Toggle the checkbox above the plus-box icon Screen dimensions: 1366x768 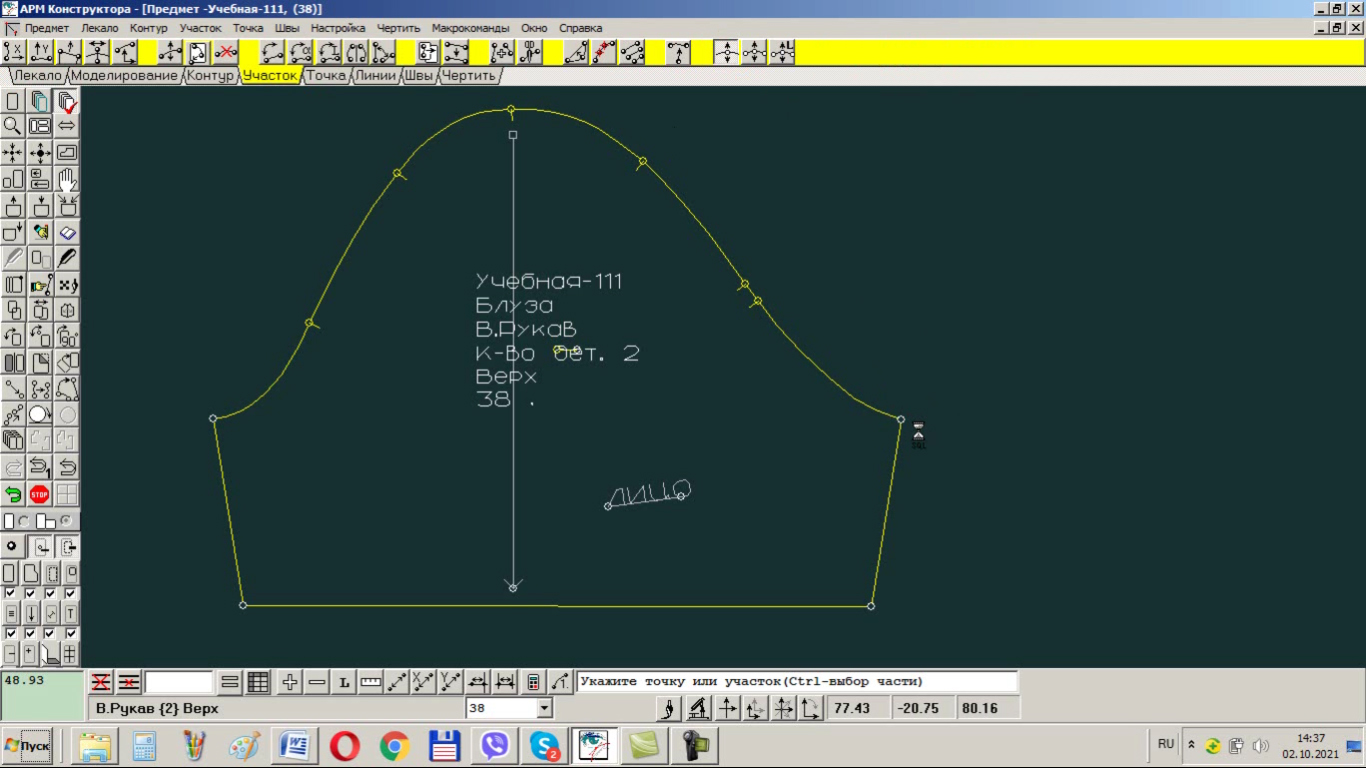click(31, 634)
